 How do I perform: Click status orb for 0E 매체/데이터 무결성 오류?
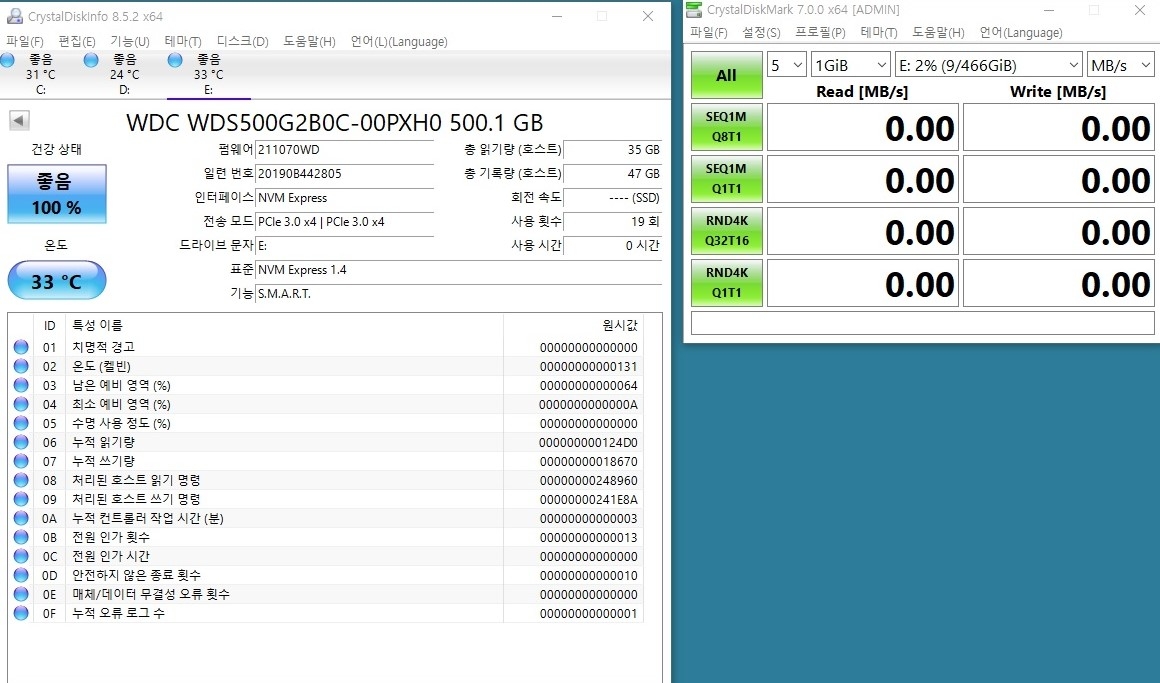point(21,594)
